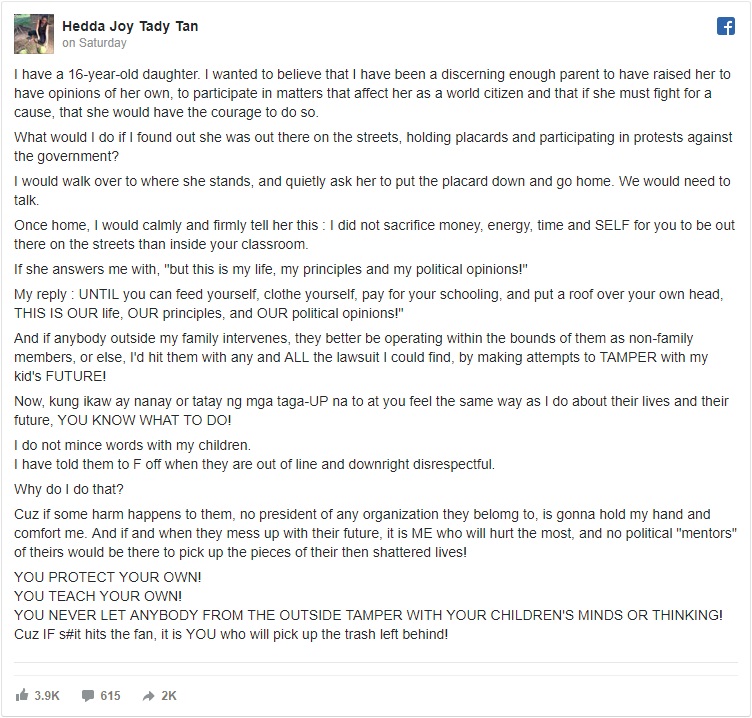Image resolution: width=752 pixels, height=718 pixels.
Task: Open Hedda Joy Tady Tan's profile name
Action: [130, 26]
